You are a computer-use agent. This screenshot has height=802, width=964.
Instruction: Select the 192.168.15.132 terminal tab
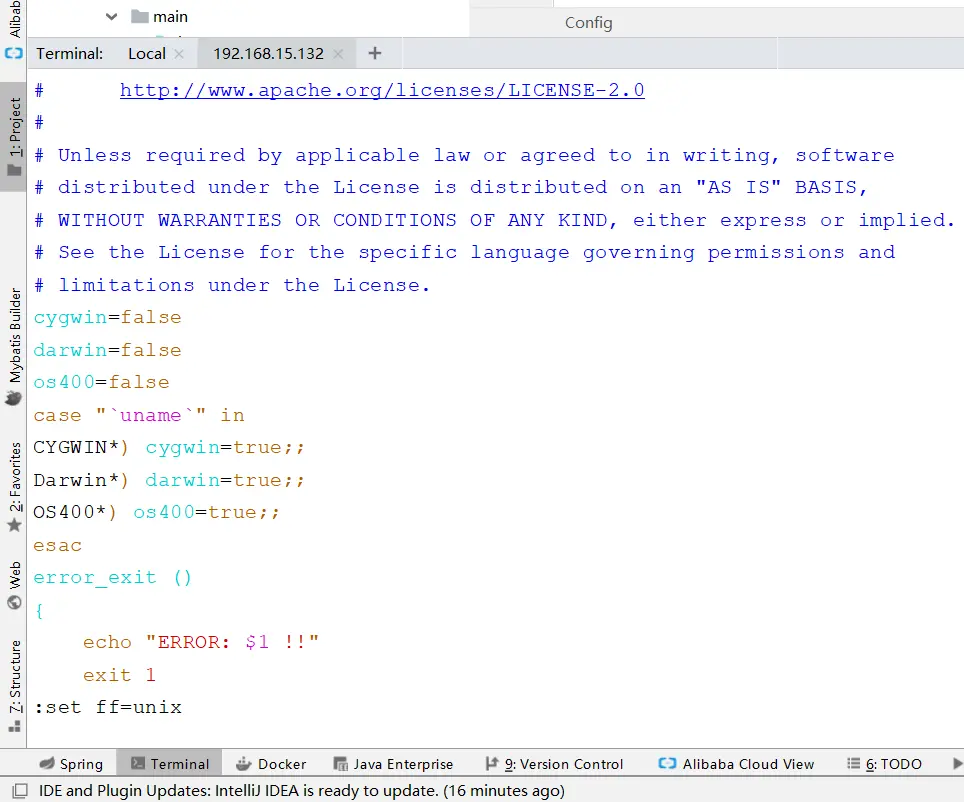click(268, 54)
